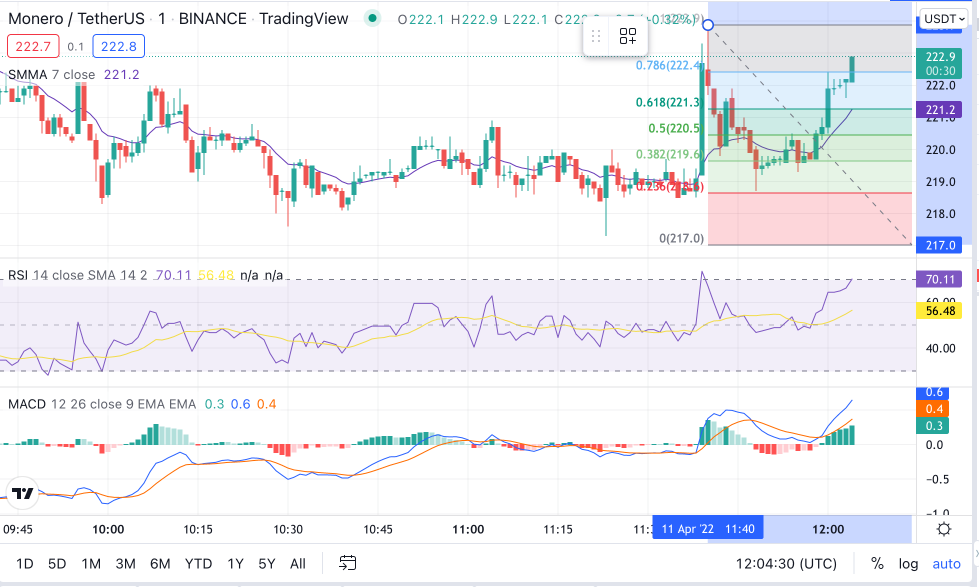Toggle percent scale mode

pyautogui.click(x=877, y=564)
